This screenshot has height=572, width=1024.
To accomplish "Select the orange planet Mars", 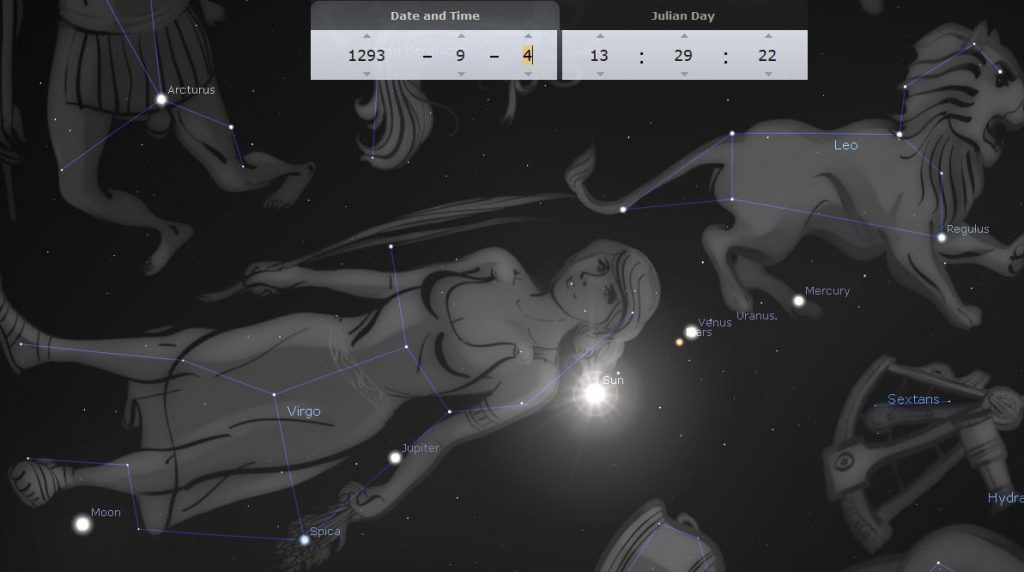I will click(x=679, y=342).
